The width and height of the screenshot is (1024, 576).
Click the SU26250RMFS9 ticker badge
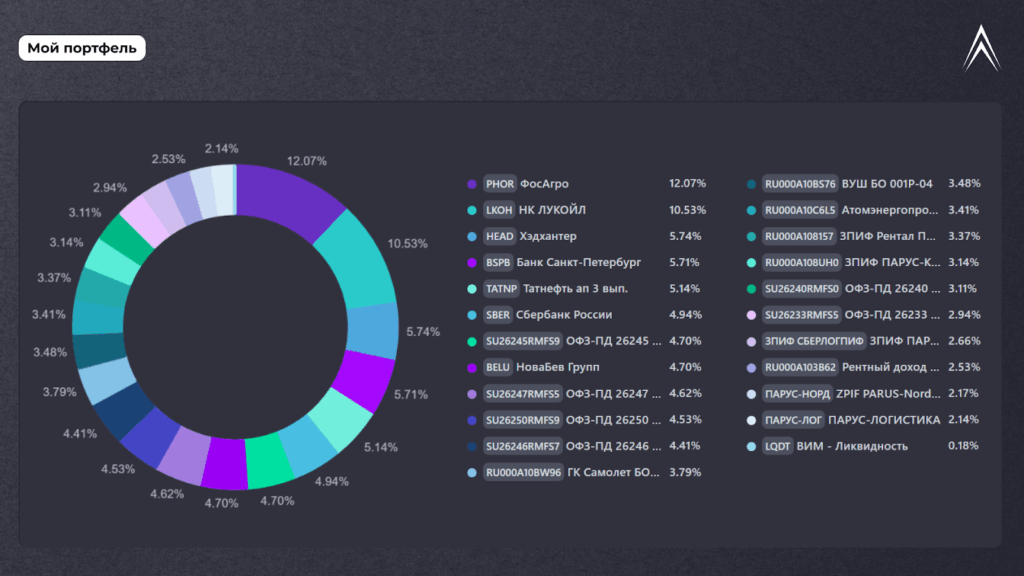click(x=522, y=419)
